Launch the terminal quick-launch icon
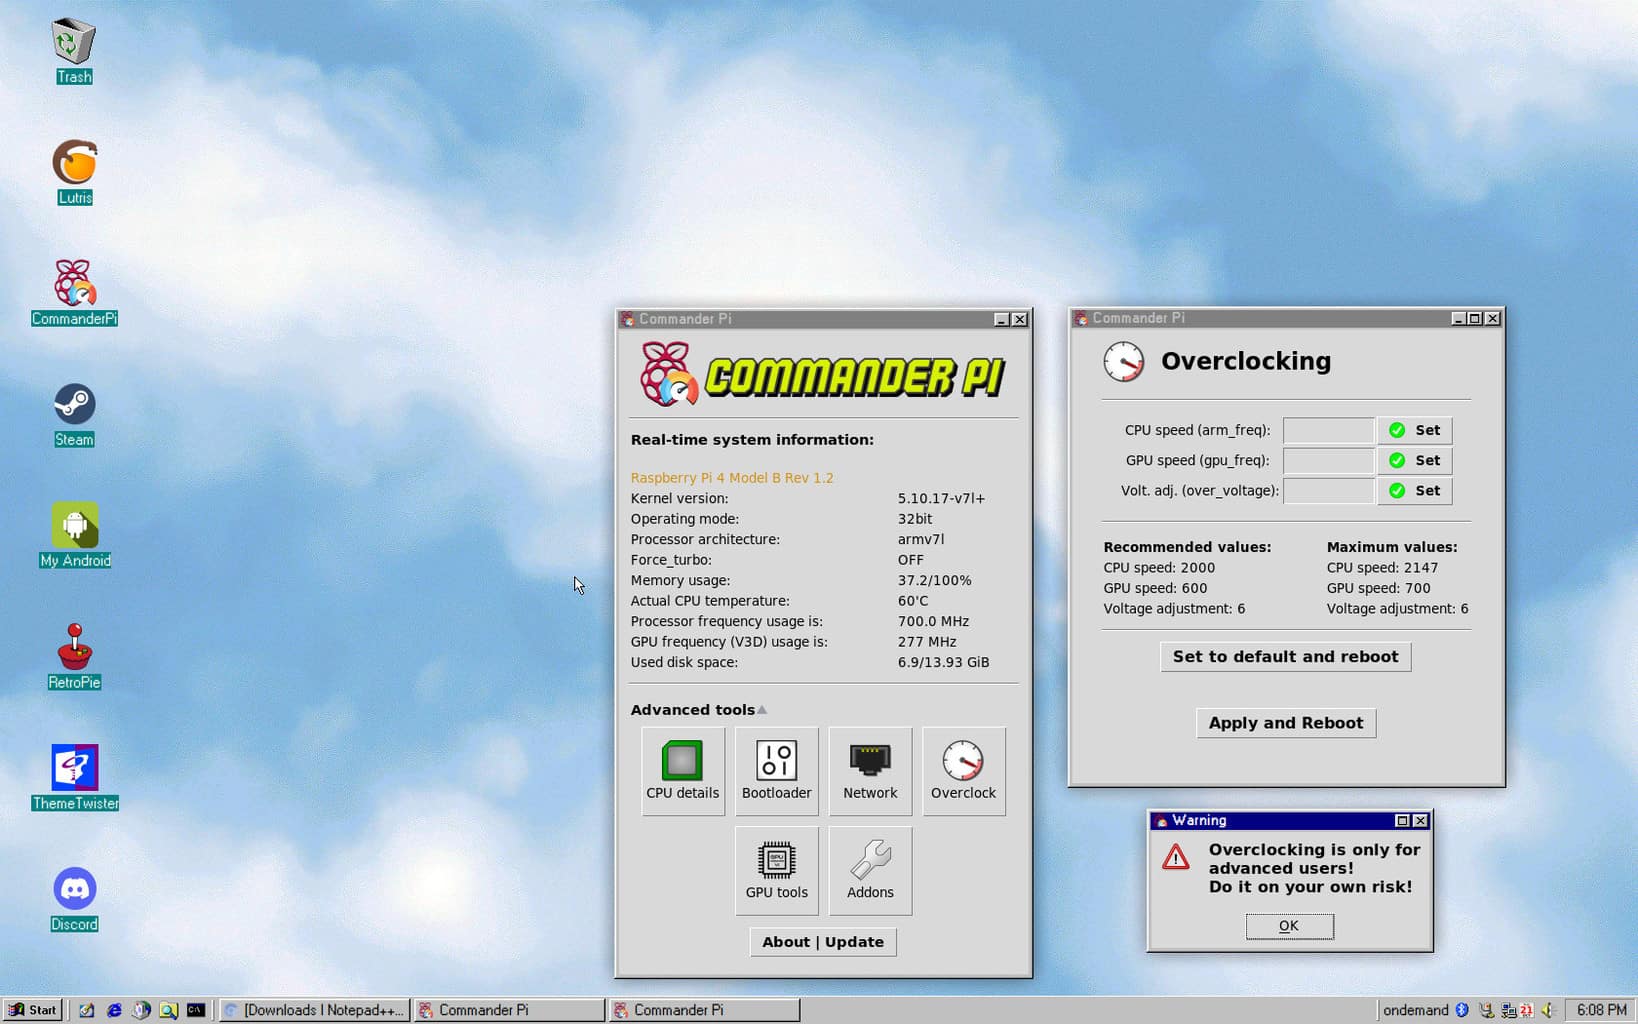 (196, 1010)
